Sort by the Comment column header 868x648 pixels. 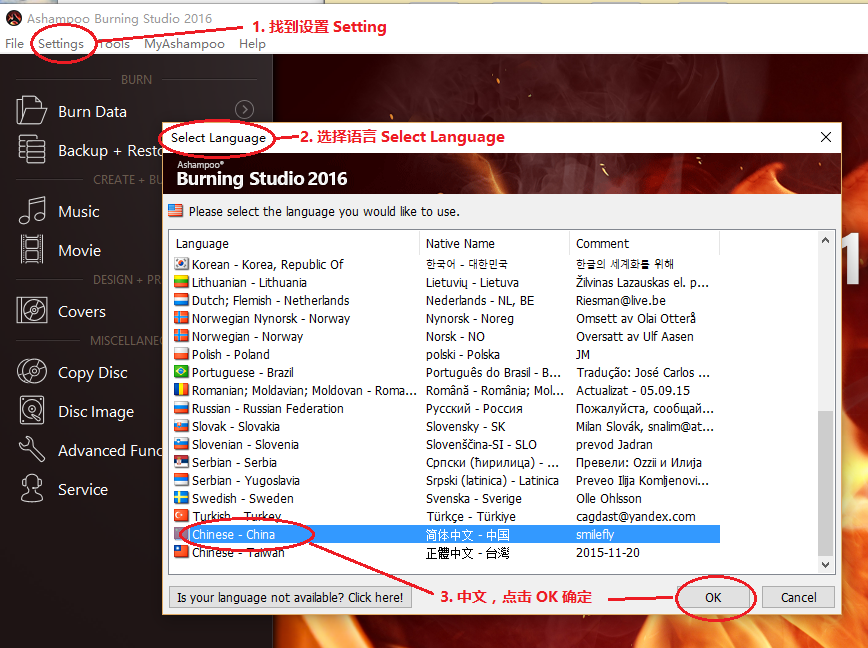[644, 243]
